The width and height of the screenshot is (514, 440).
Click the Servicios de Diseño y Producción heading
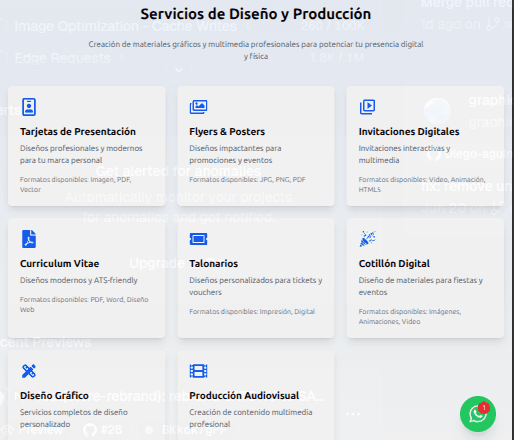(x=256, y=14)
